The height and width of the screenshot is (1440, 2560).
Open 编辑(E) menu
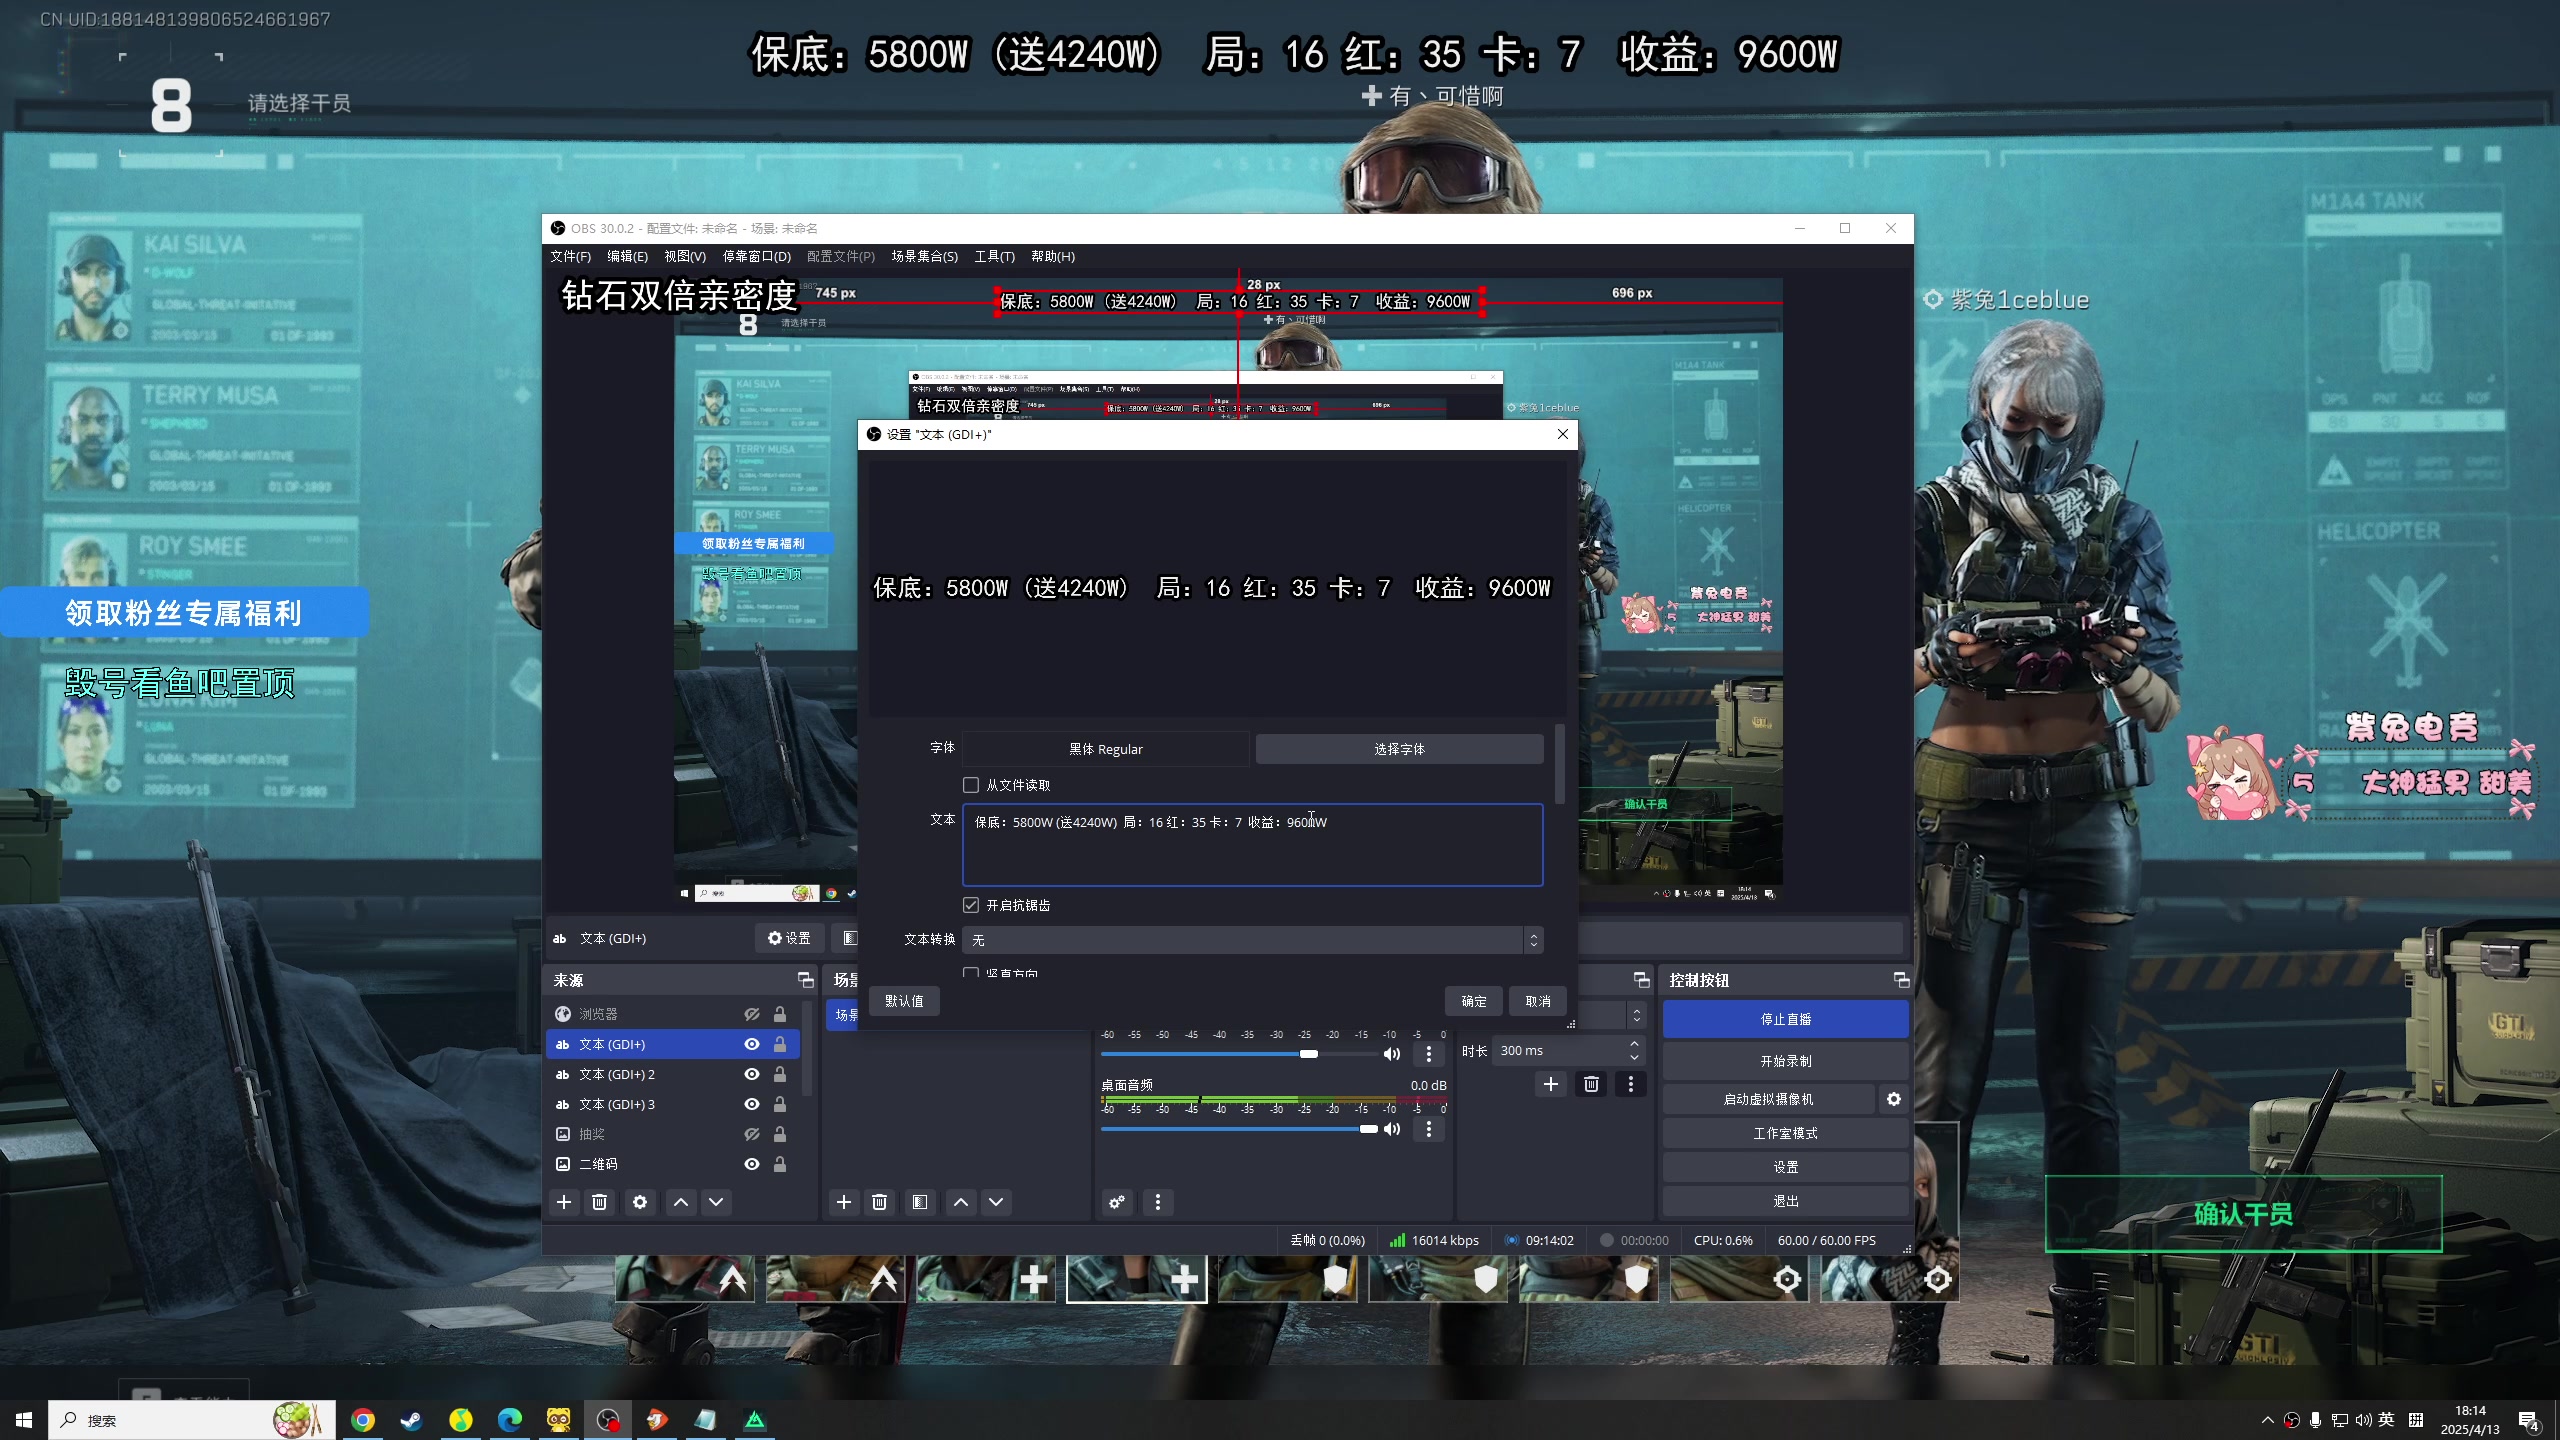point(627,257)
